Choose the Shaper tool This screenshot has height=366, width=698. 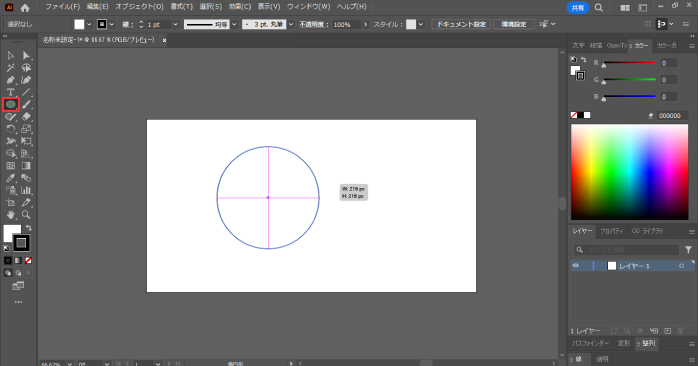point(11,117)
